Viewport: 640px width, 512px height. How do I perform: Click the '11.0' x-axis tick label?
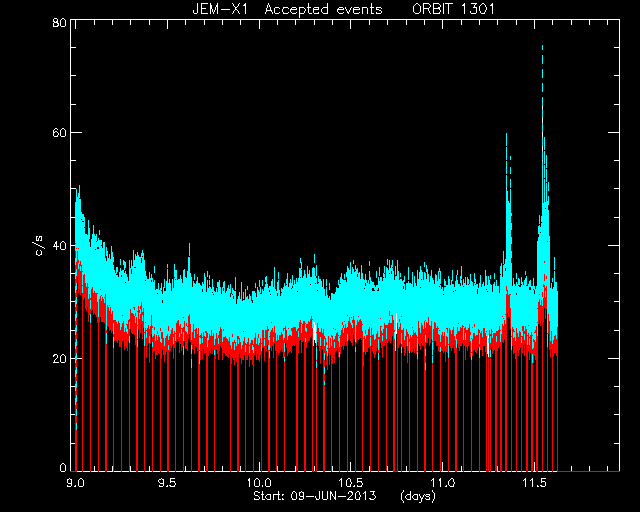(443, 483)
